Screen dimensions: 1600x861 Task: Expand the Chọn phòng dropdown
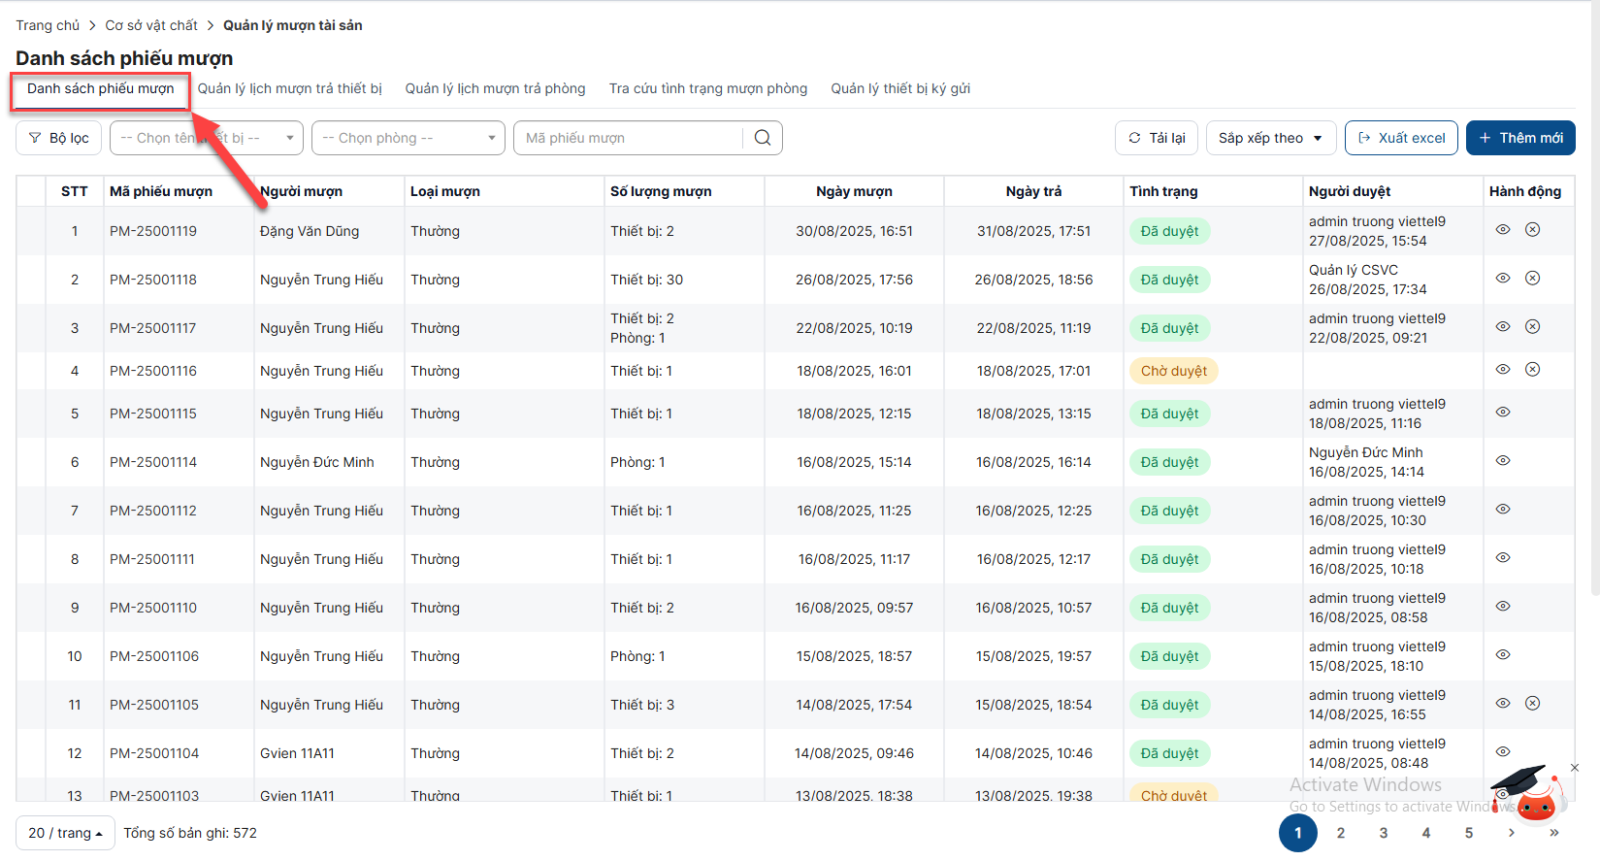coord(409,138)
